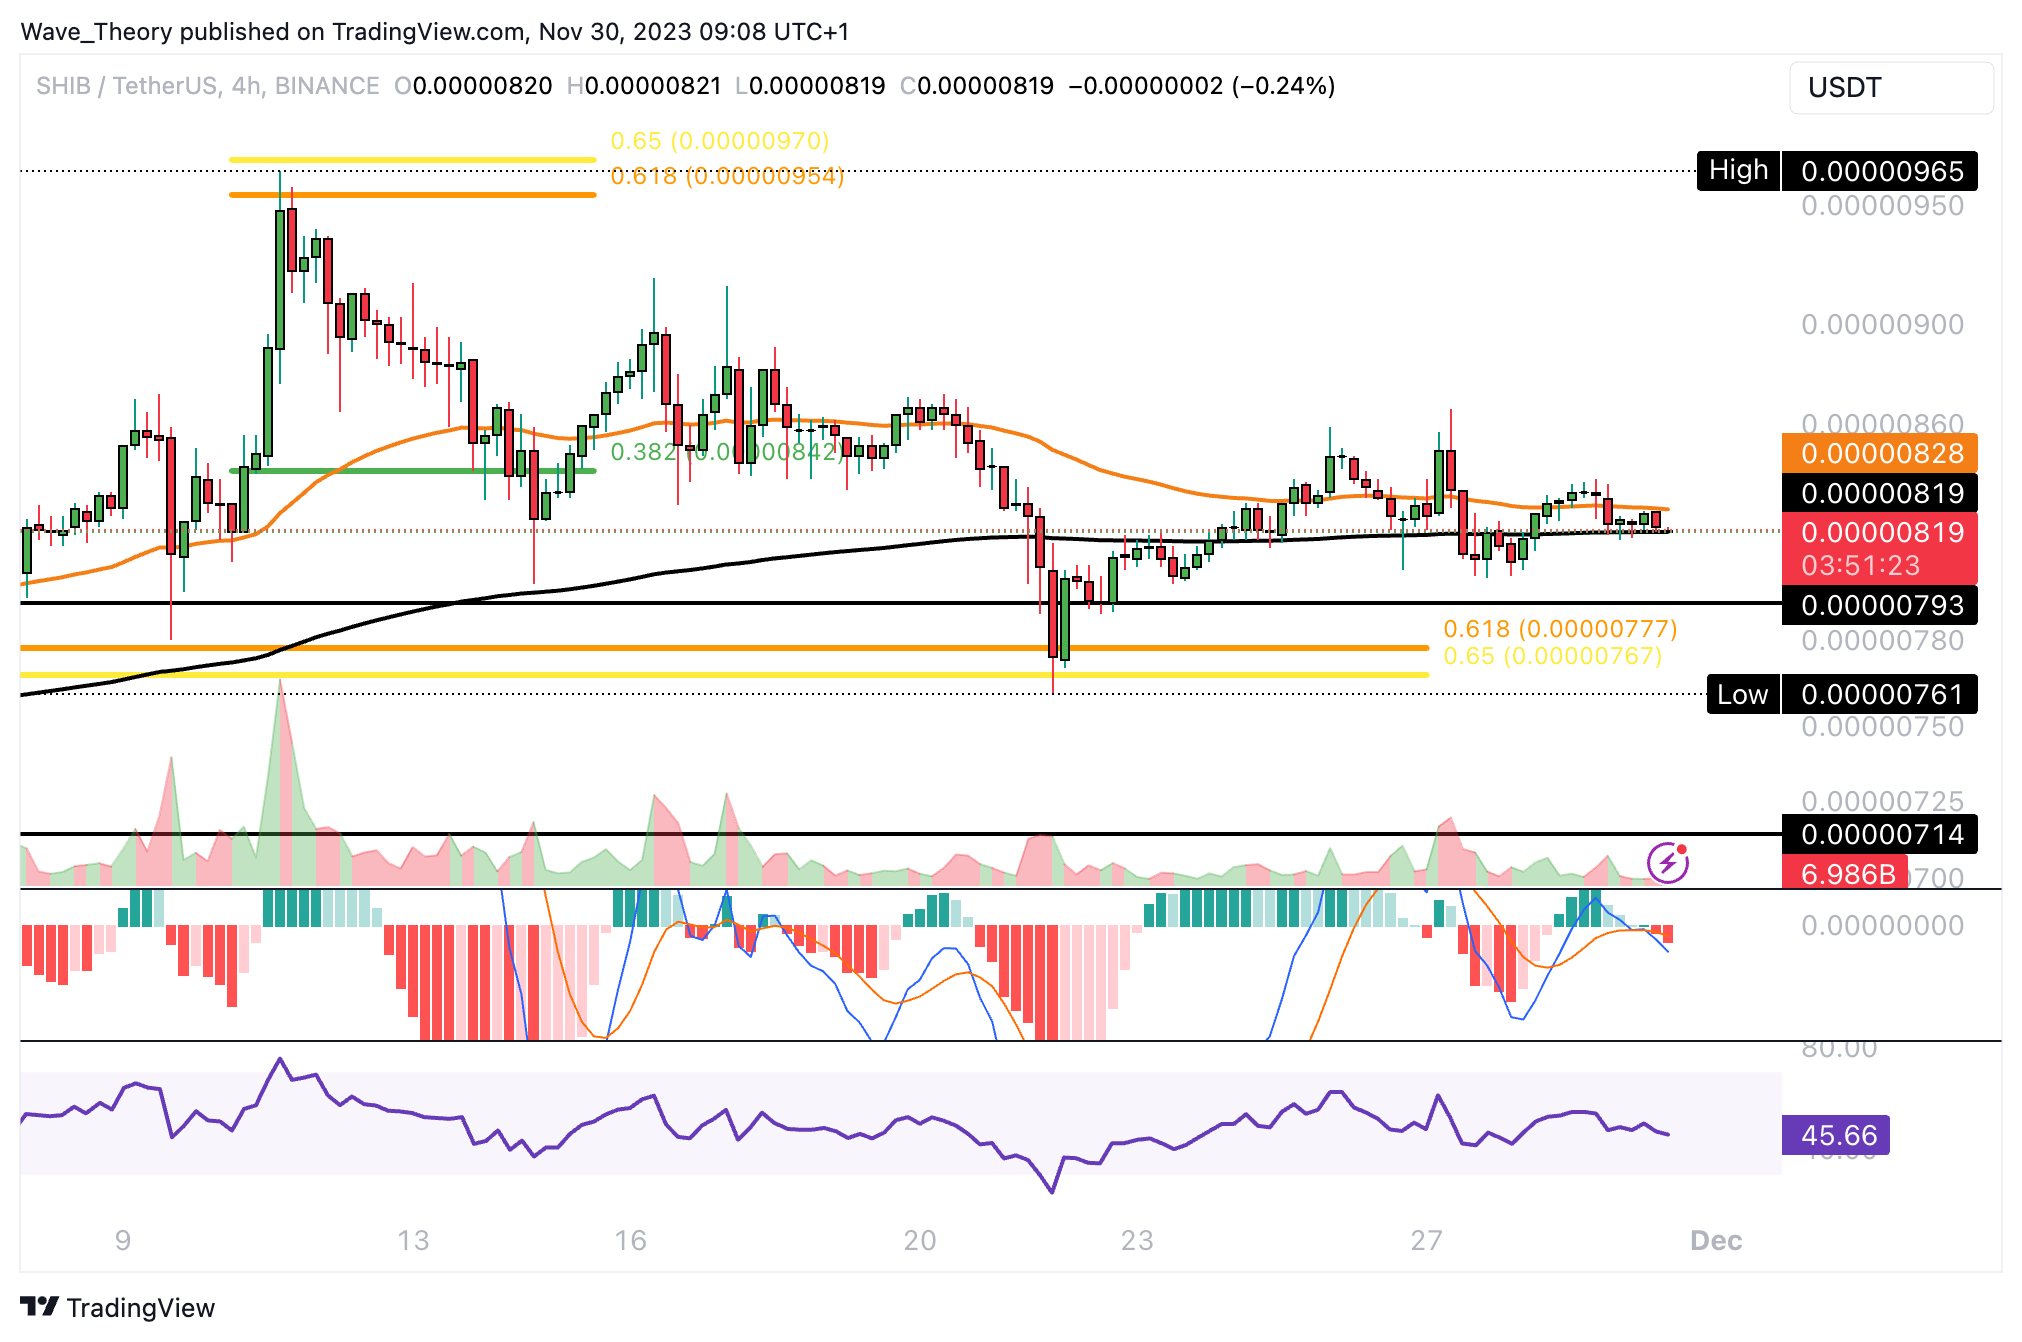2022x1342 pixels.
Task: Click the 0.00000793 horizontal line price tag
Action: click(1880, 605)
